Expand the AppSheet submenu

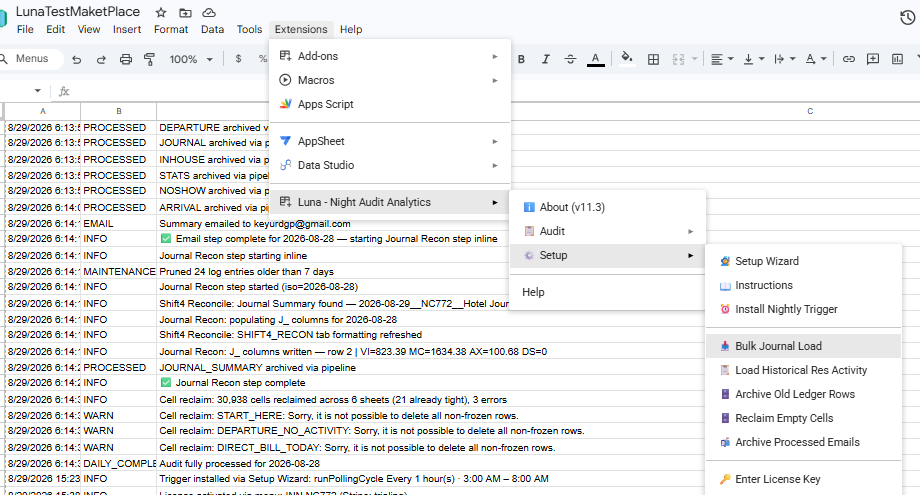point(390,141)
